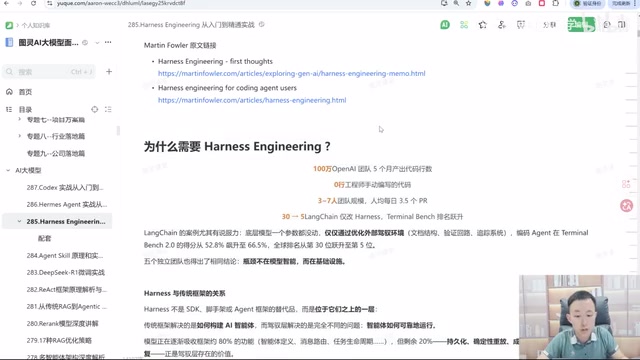Screen dimensions: 640x360
Task: Open the comments bubble icon
Action: tap(607, 25)
